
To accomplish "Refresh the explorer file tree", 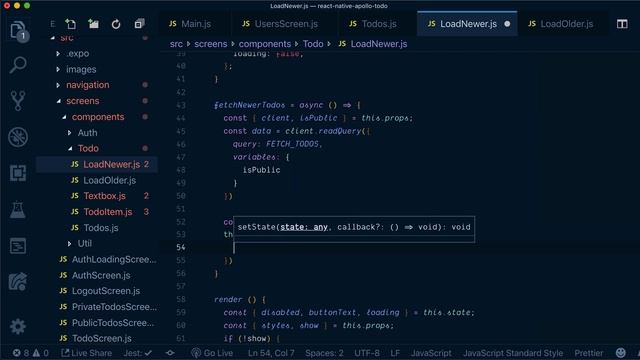I will 116,24.
